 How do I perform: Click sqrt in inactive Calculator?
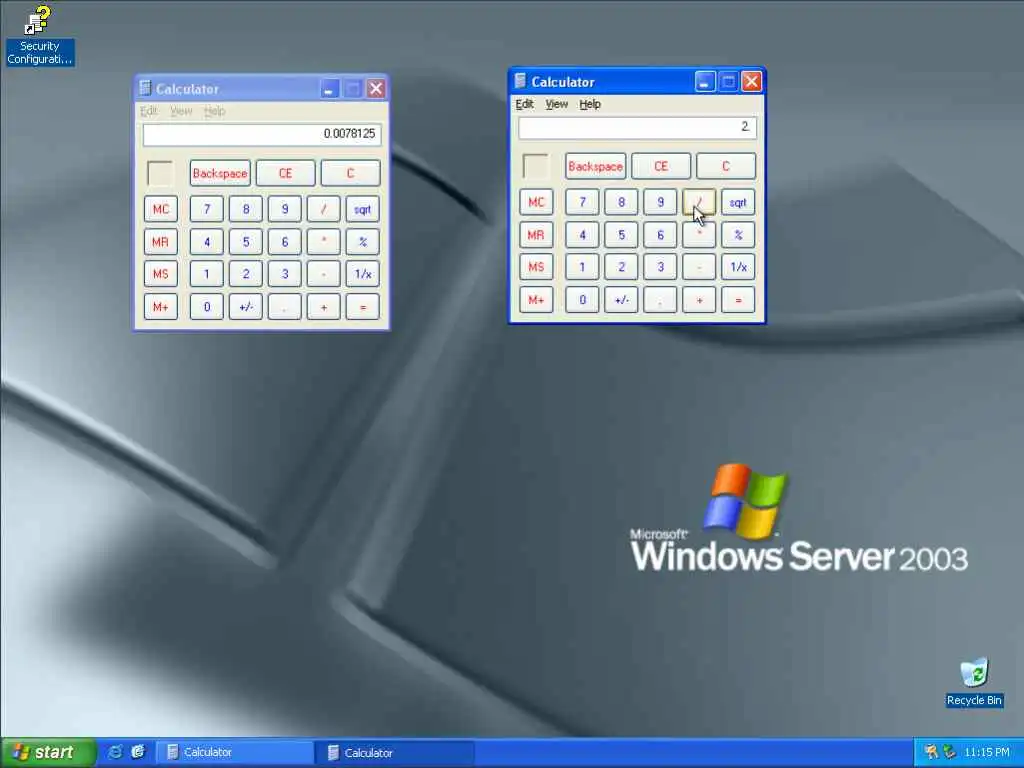362,209
